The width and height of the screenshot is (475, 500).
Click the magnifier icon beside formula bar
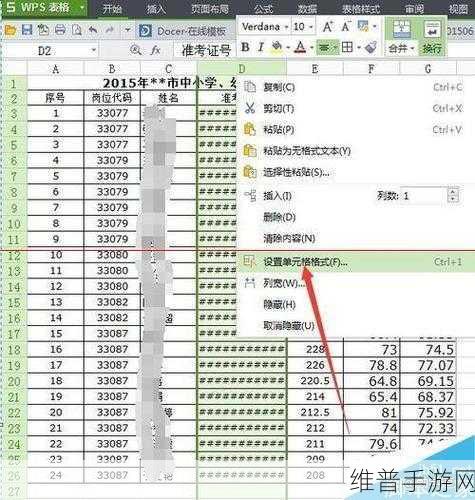pyautogui.click(x=136, y=50)
